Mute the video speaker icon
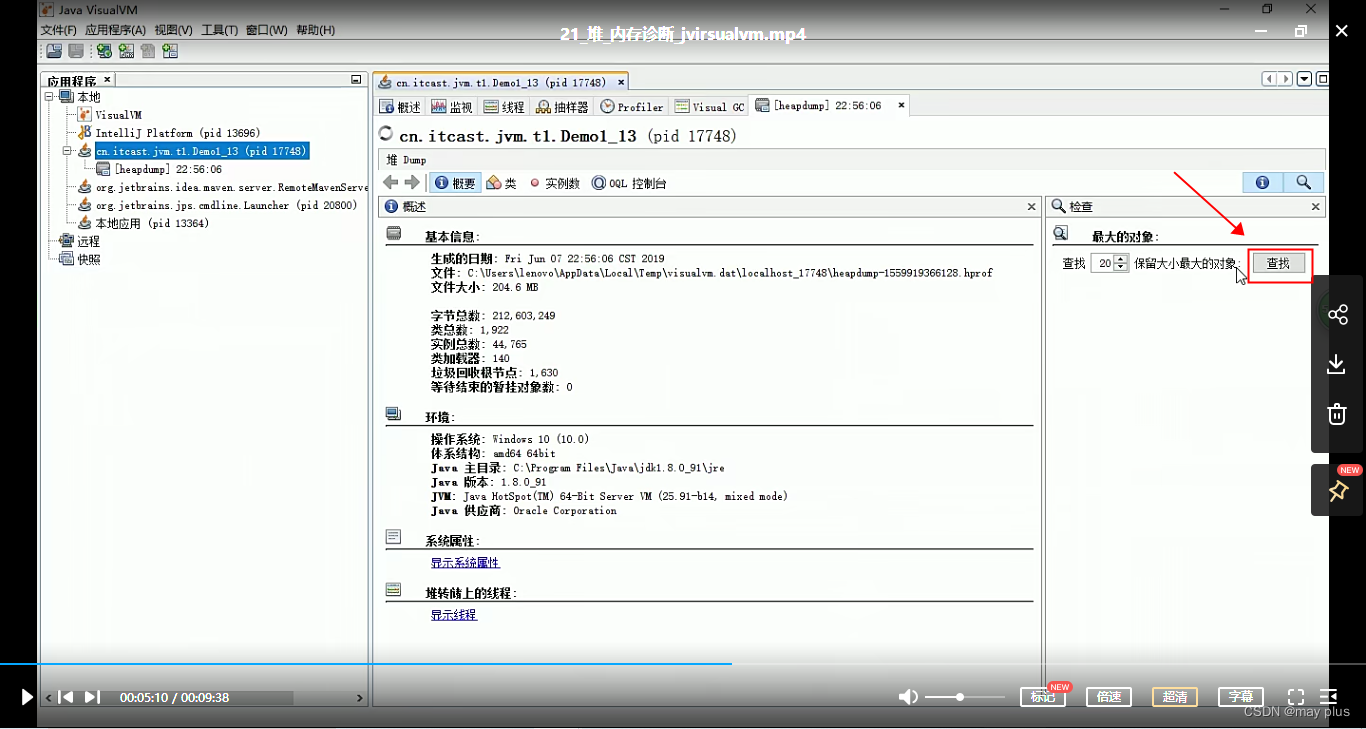 point(908,697)
